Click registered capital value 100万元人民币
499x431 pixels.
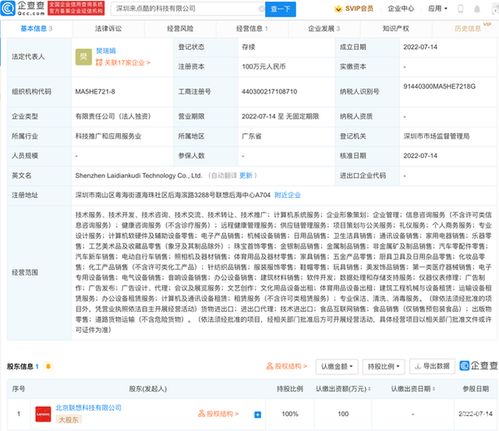[x=264, y=67]
